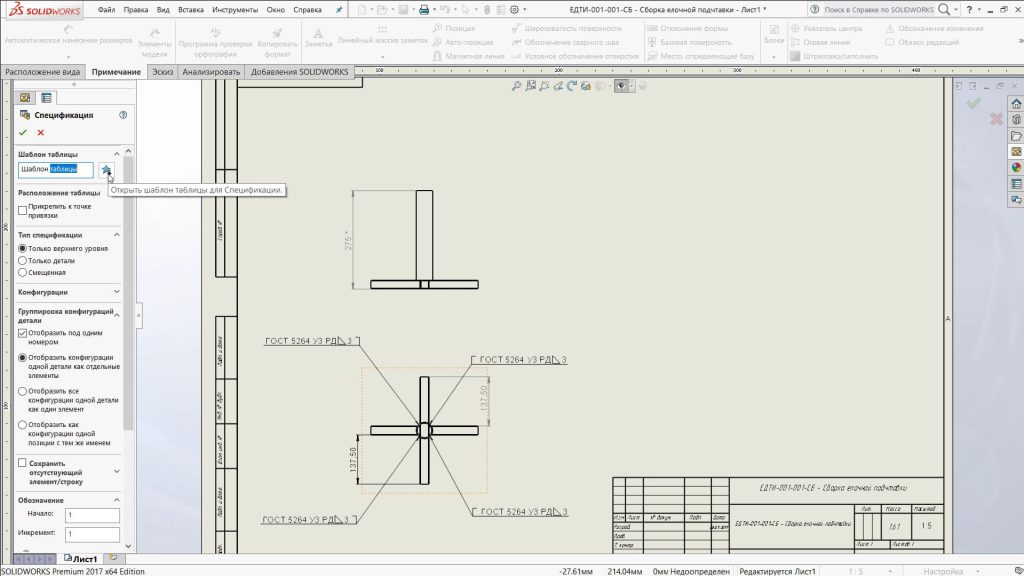The height and width of the screenshot is (576, 1024).
Task: Expand the command manager overflow chevron
Action: 1021,41
